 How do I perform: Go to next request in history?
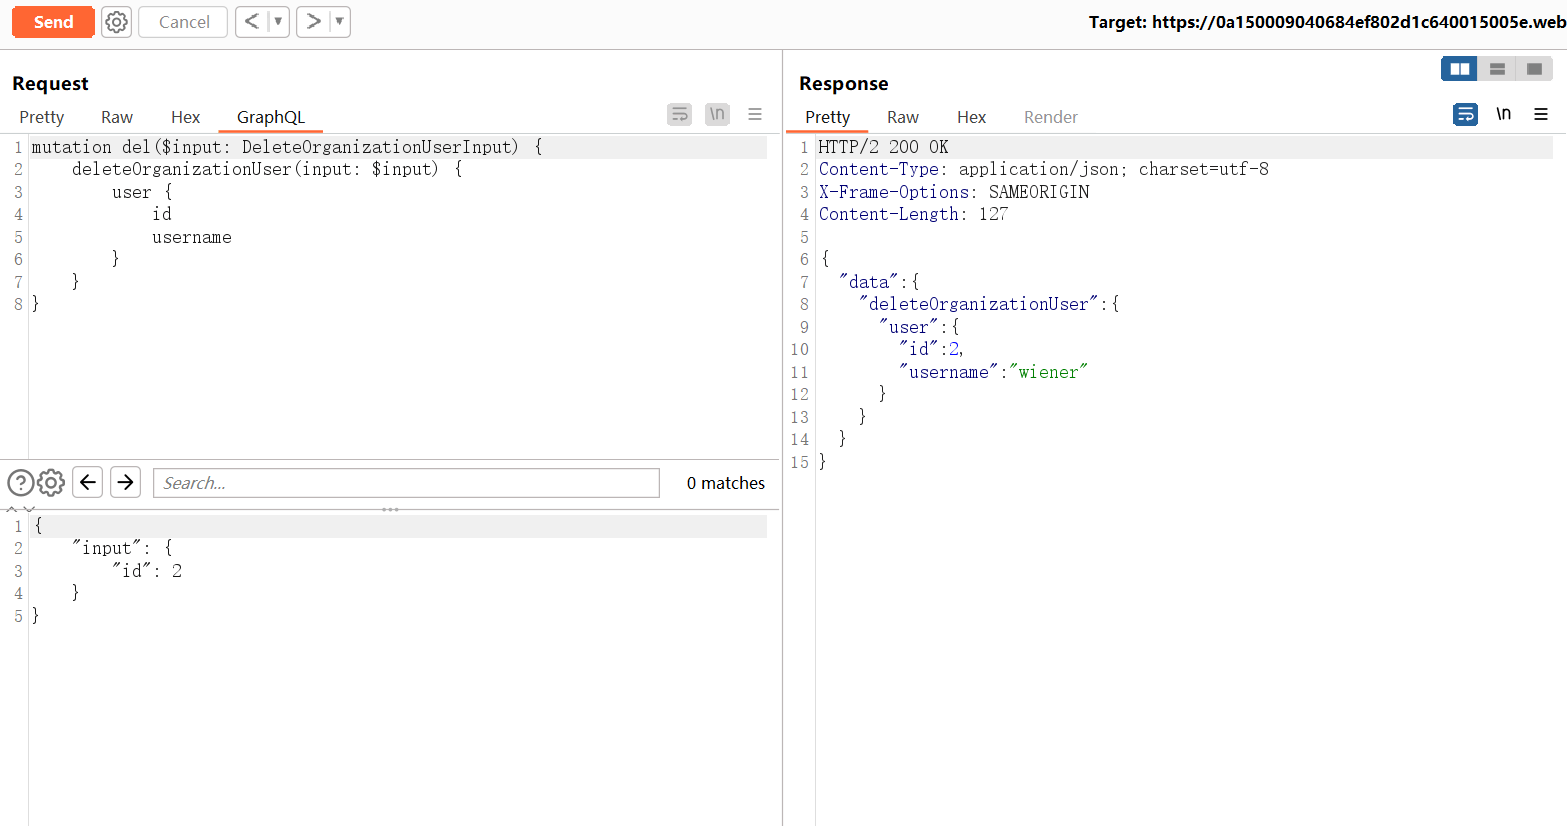pos(313,22)
